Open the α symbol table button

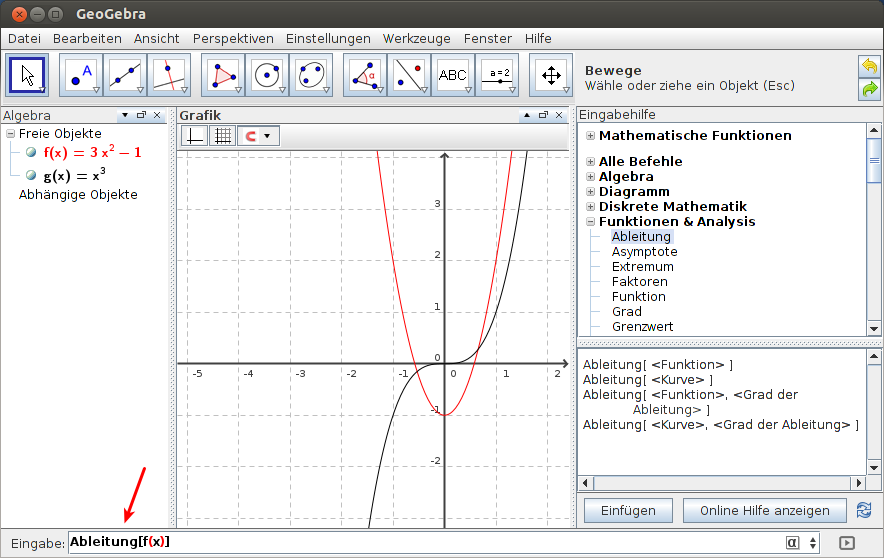792,543
